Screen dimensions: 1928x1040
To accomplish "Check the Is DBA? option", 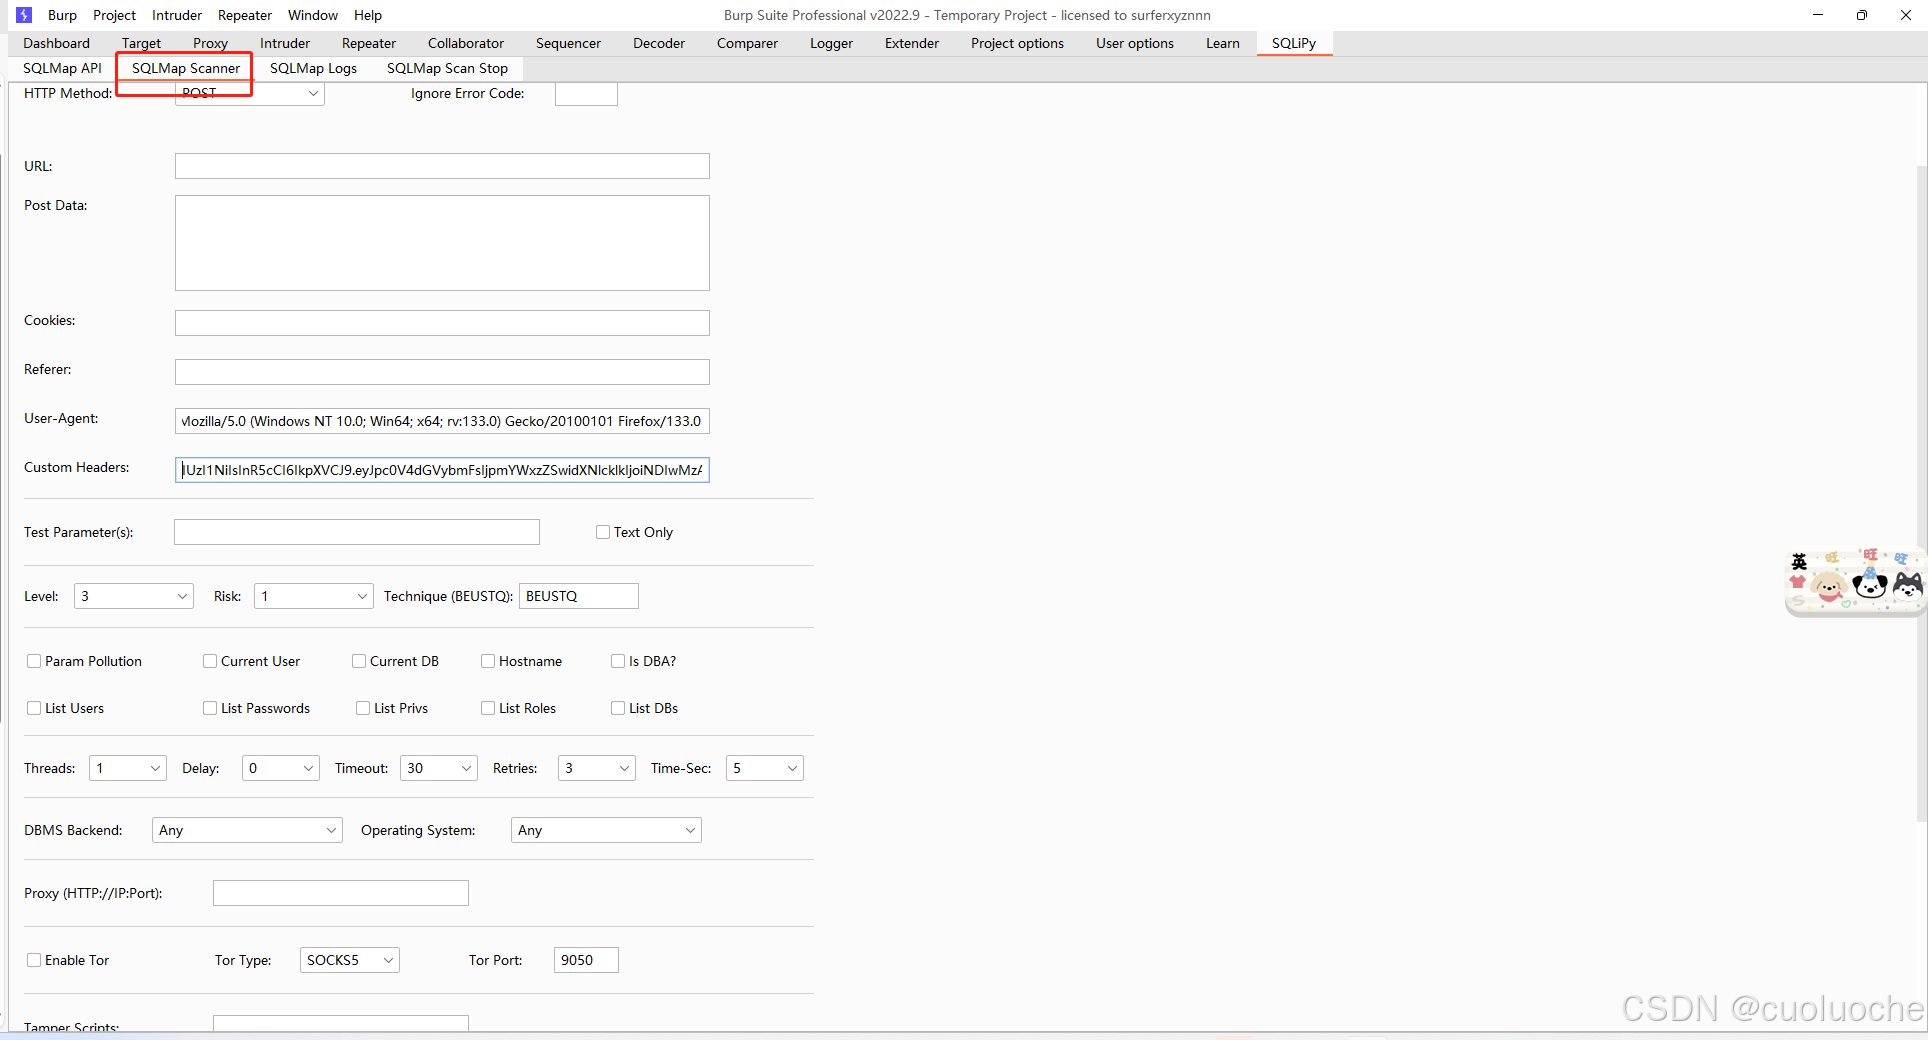I will tap(618, 661).
